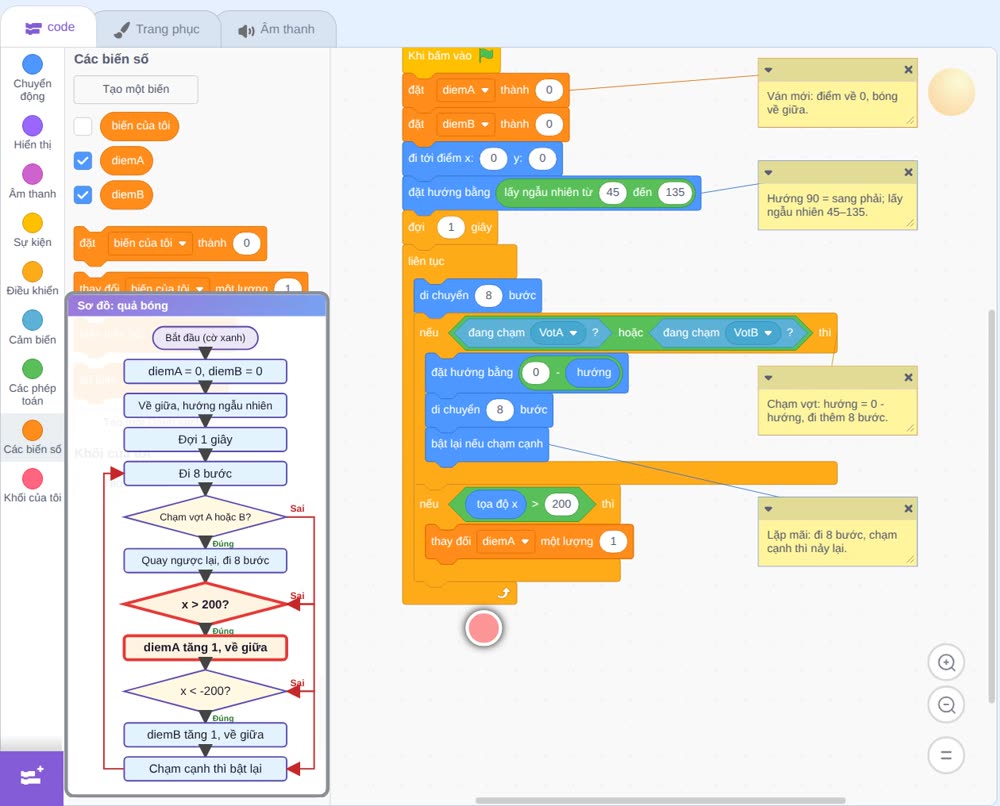This screenshot has height=806, width=1000.
Task: Open diemA dropdown in 'thay đổi' block
Action: (x=505, y=541)
